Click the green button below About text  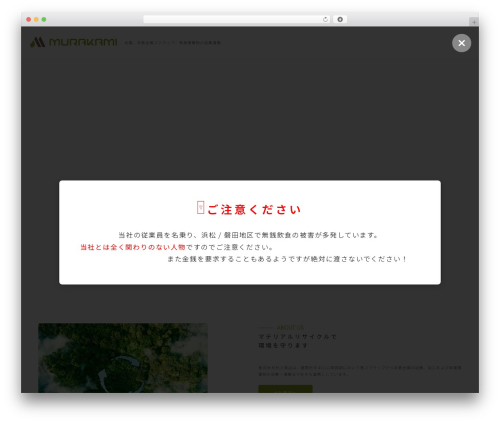pyautogui.click(x=285, y=389)
